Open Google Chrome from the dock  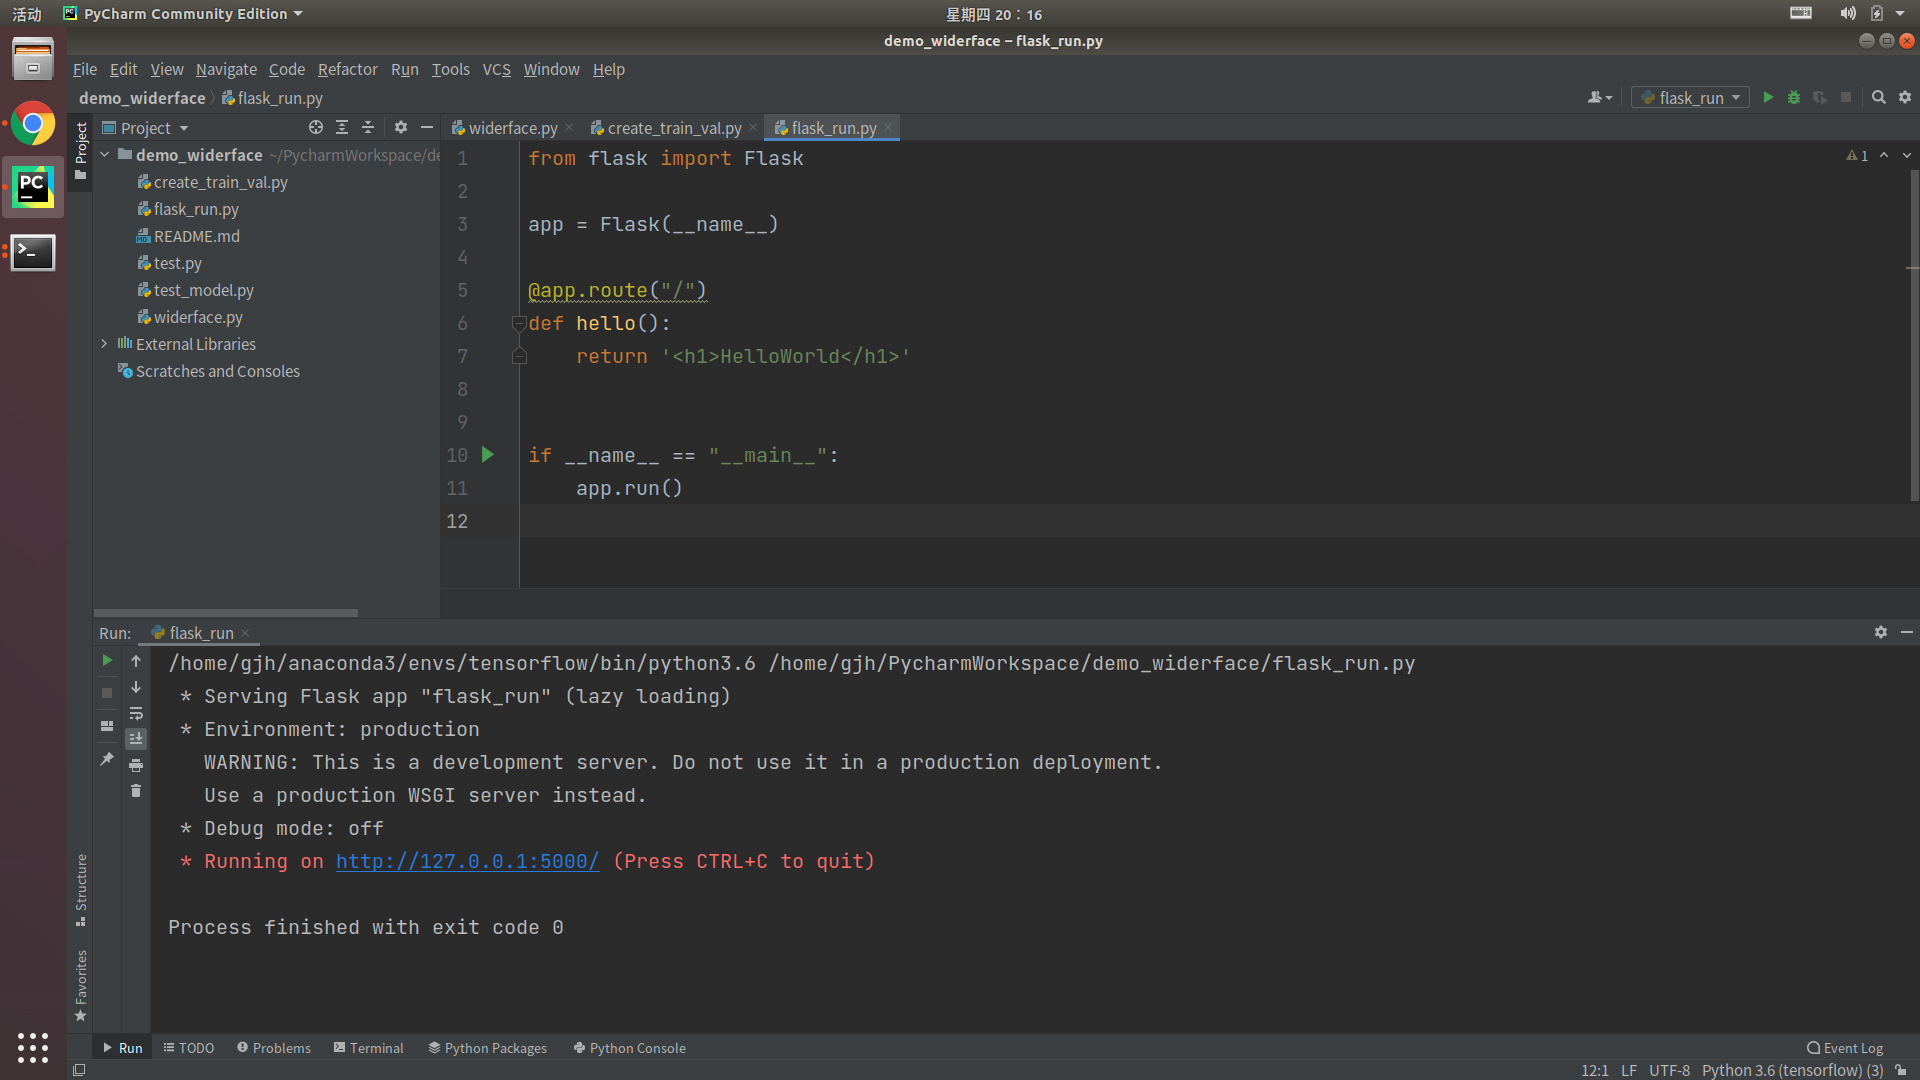point(33,124)
